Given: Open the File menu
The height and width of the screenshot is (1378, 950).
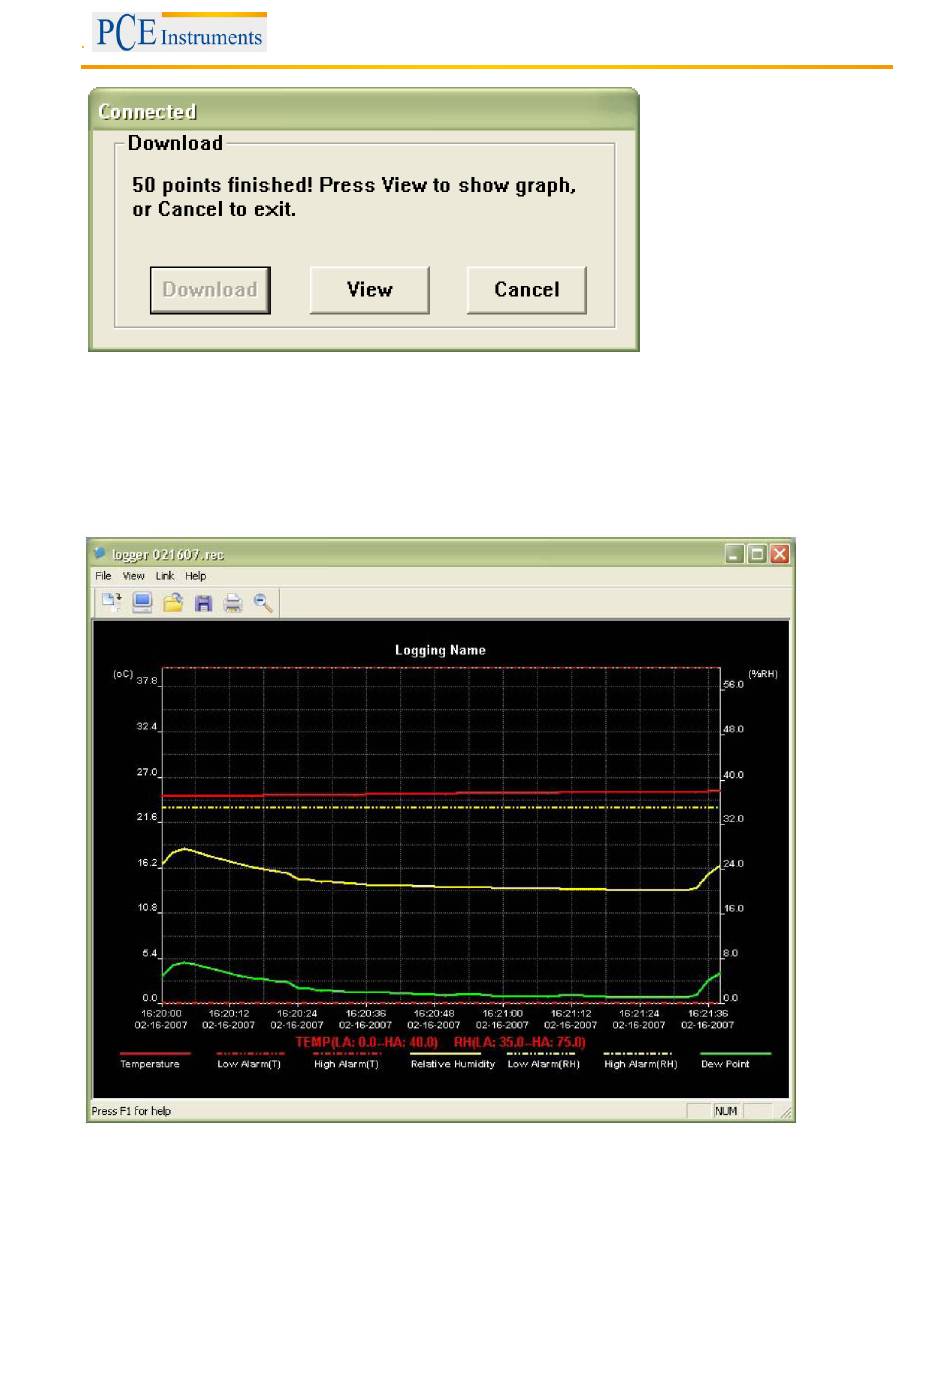Looking at the screenshot, I should pos(103,576).
